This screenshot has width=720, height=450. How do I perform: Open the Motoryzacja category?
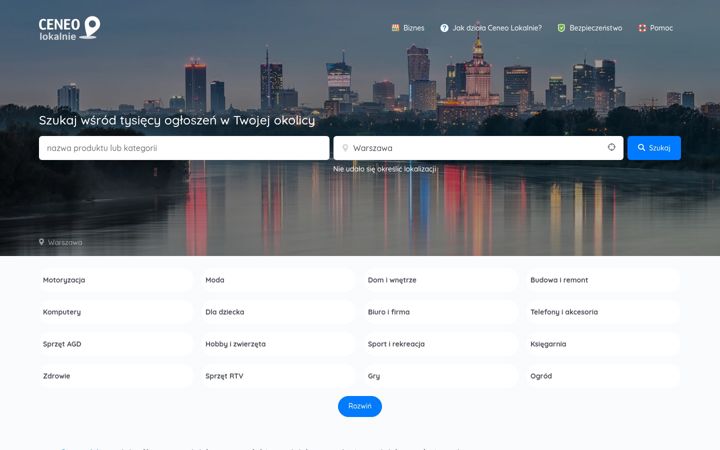click(116, 280)
